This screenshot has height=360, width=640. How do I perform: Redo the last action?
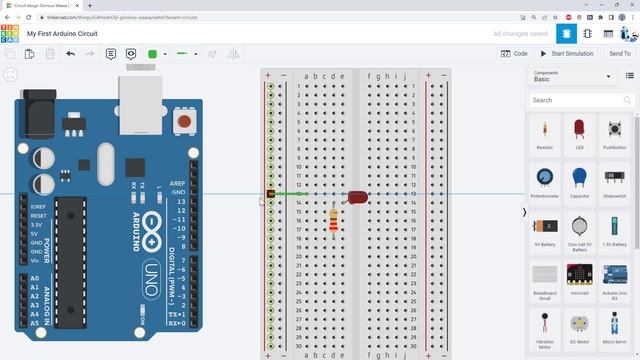[90, 54]
